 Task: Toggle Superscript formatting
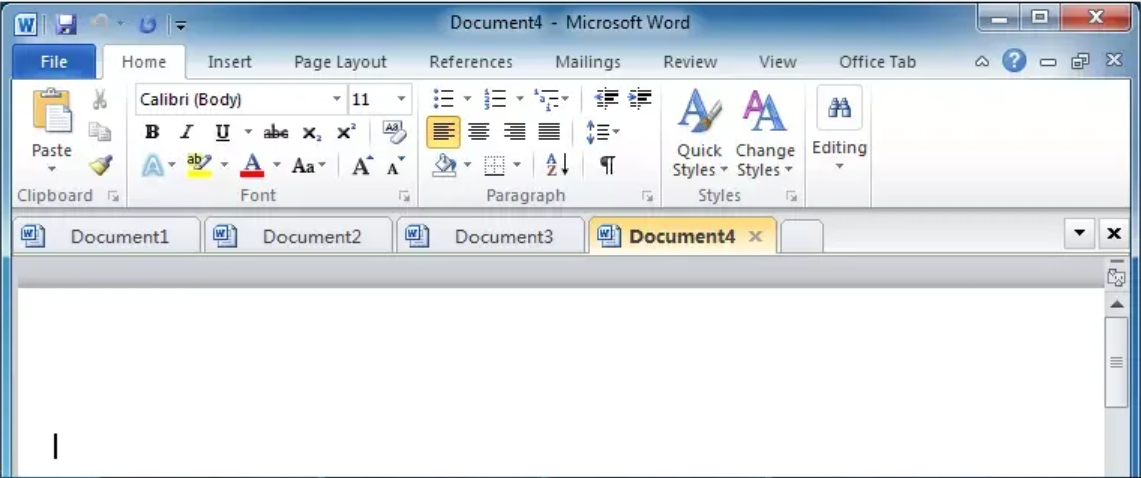346,132
